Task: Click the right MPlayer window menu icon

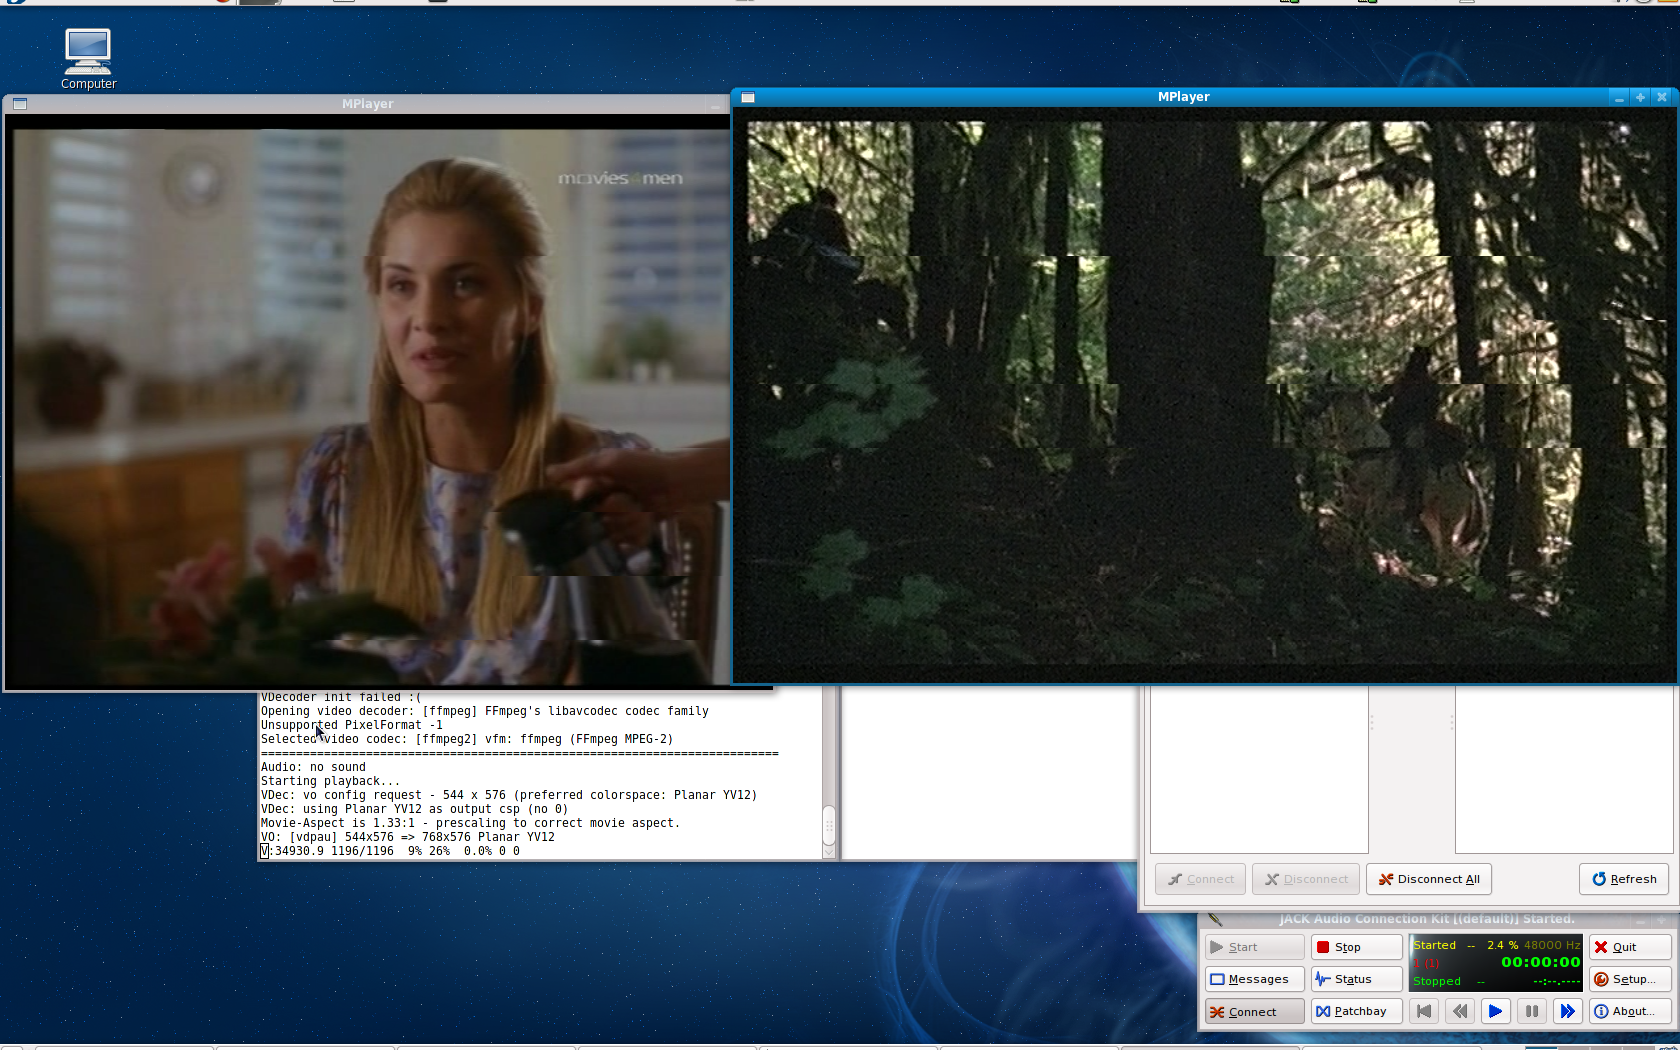Action: [747, 97]
